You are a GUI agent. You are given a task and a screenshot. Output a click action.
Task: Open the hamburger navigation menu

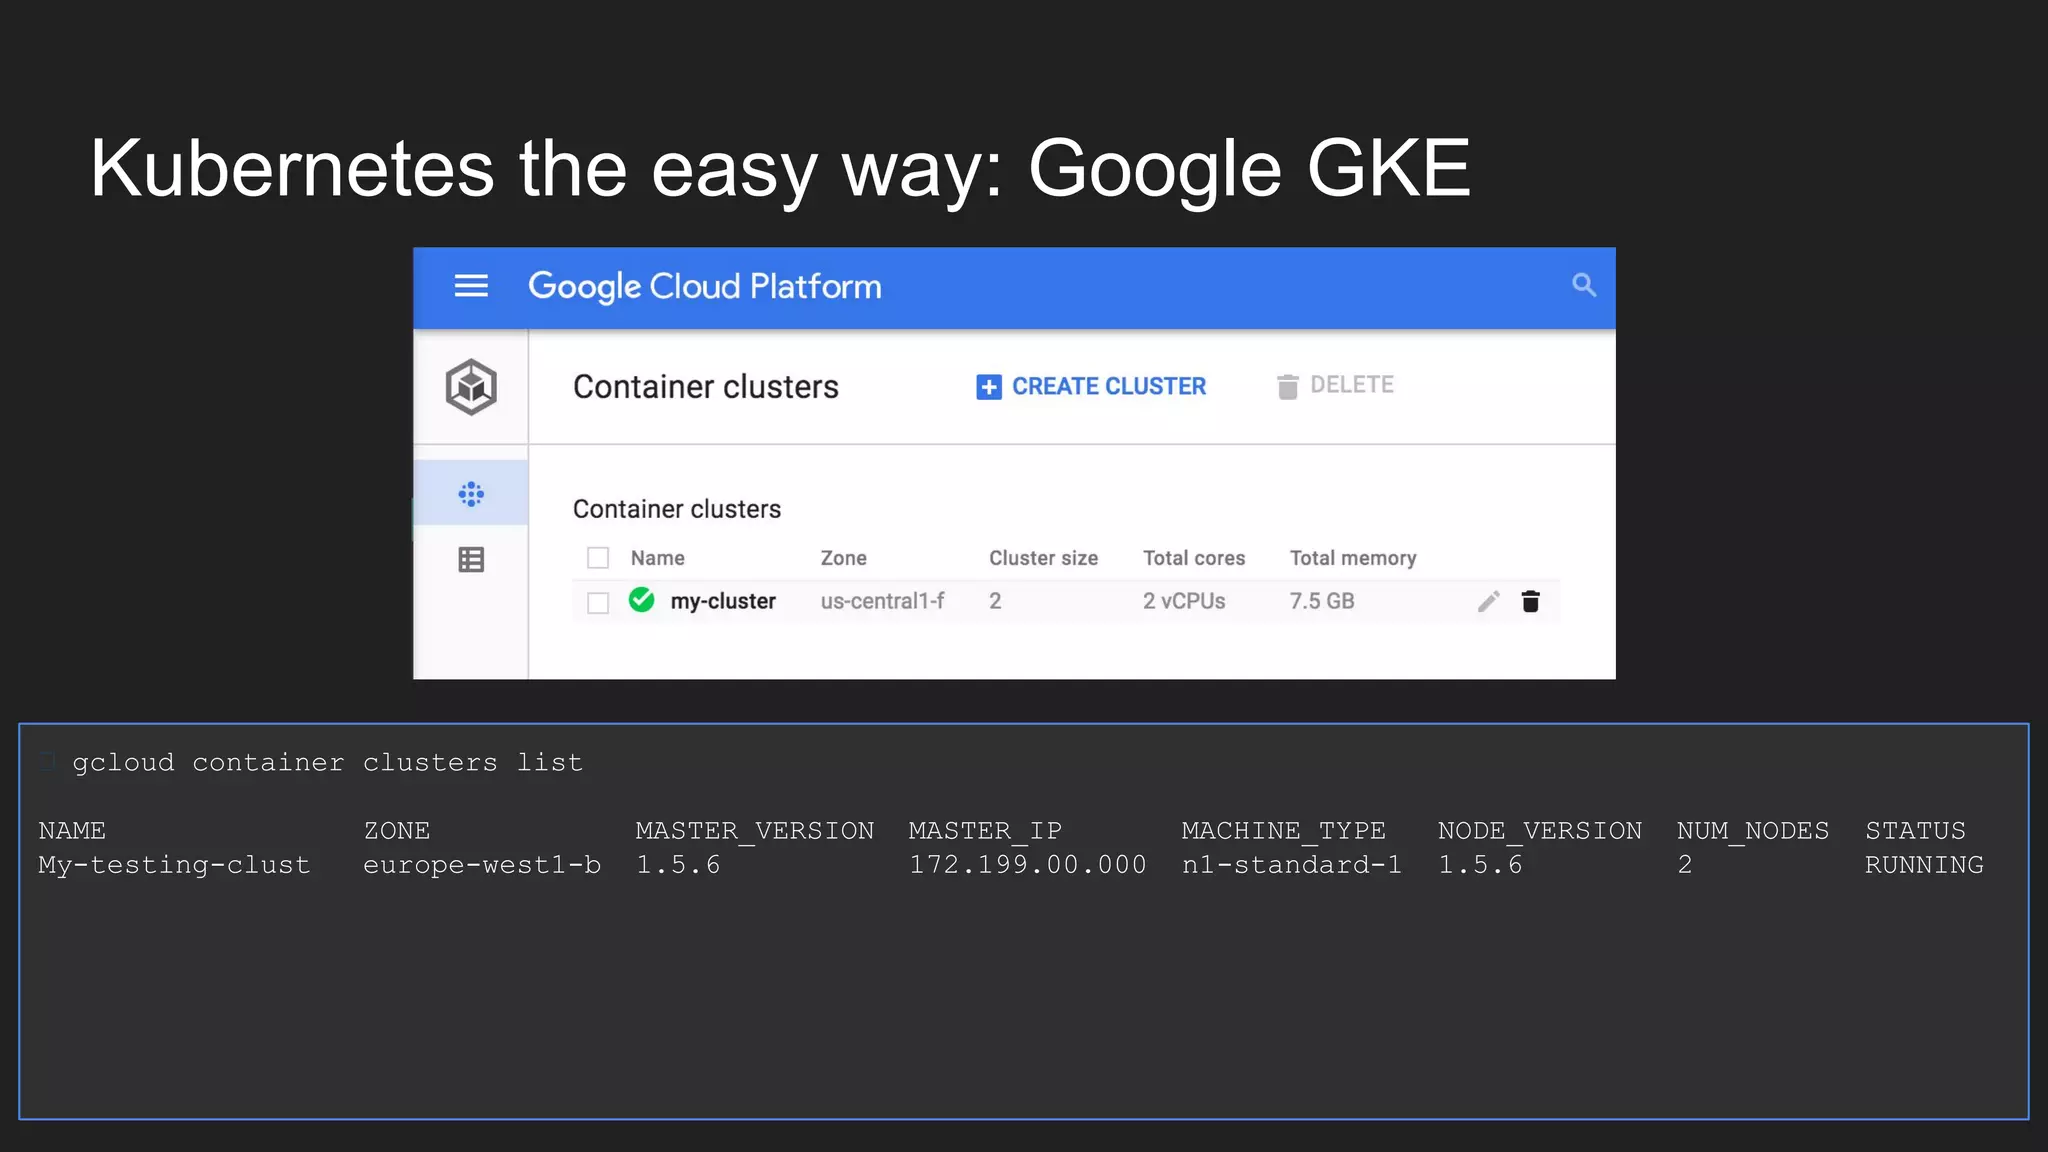471,286
